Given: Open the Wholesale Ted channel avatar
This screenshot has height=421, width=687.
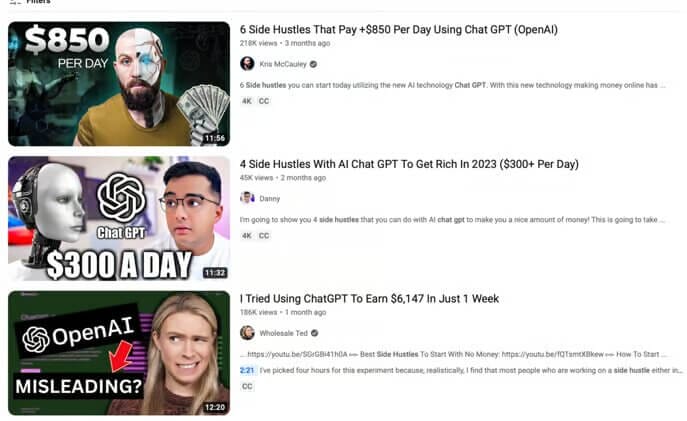Looking at the screenshot, I should tap(247, 333).
